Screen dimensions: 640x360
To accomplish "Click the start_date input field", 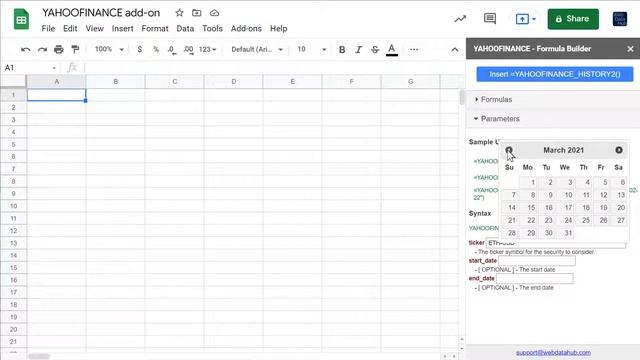I will click(537, 261).
